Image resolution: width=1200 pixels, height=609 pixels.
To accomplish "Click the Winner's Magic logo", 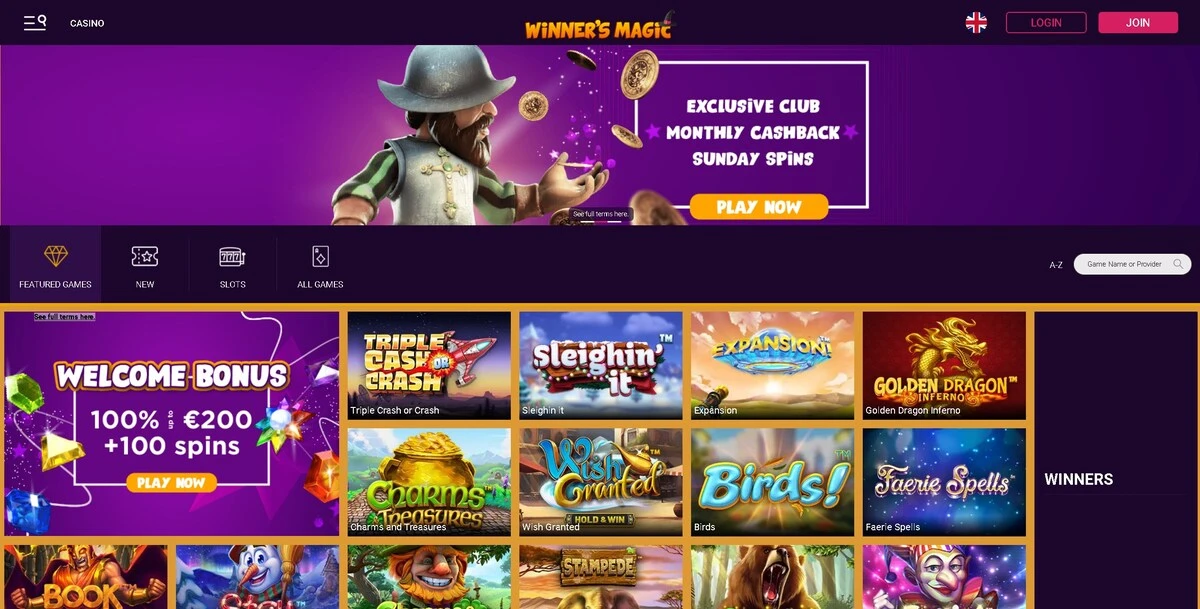I will click(x=599, y=25).
